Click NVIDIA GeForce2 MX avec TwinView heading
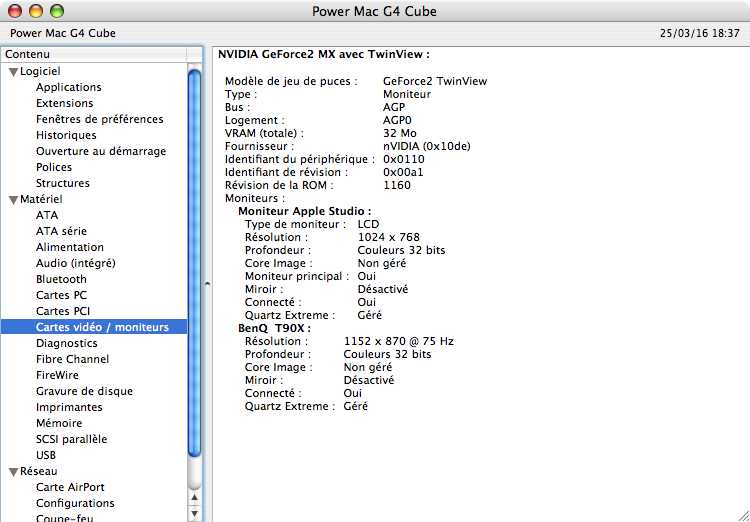750x522 pixels. (324, 55)
